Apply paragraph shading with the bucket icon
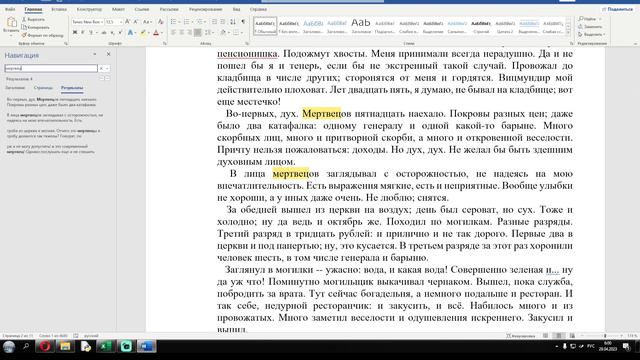 pyautogui.click(x=223, y=32)
